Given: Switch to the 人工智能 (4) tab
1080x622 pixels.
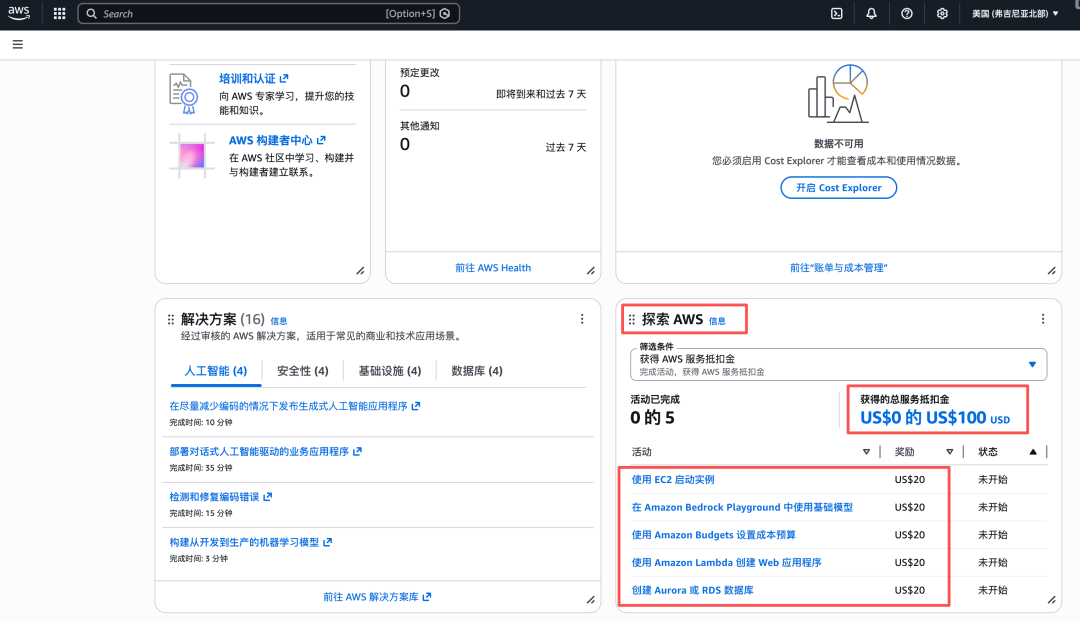Looking at the screenshot, I should click(216, 371).
